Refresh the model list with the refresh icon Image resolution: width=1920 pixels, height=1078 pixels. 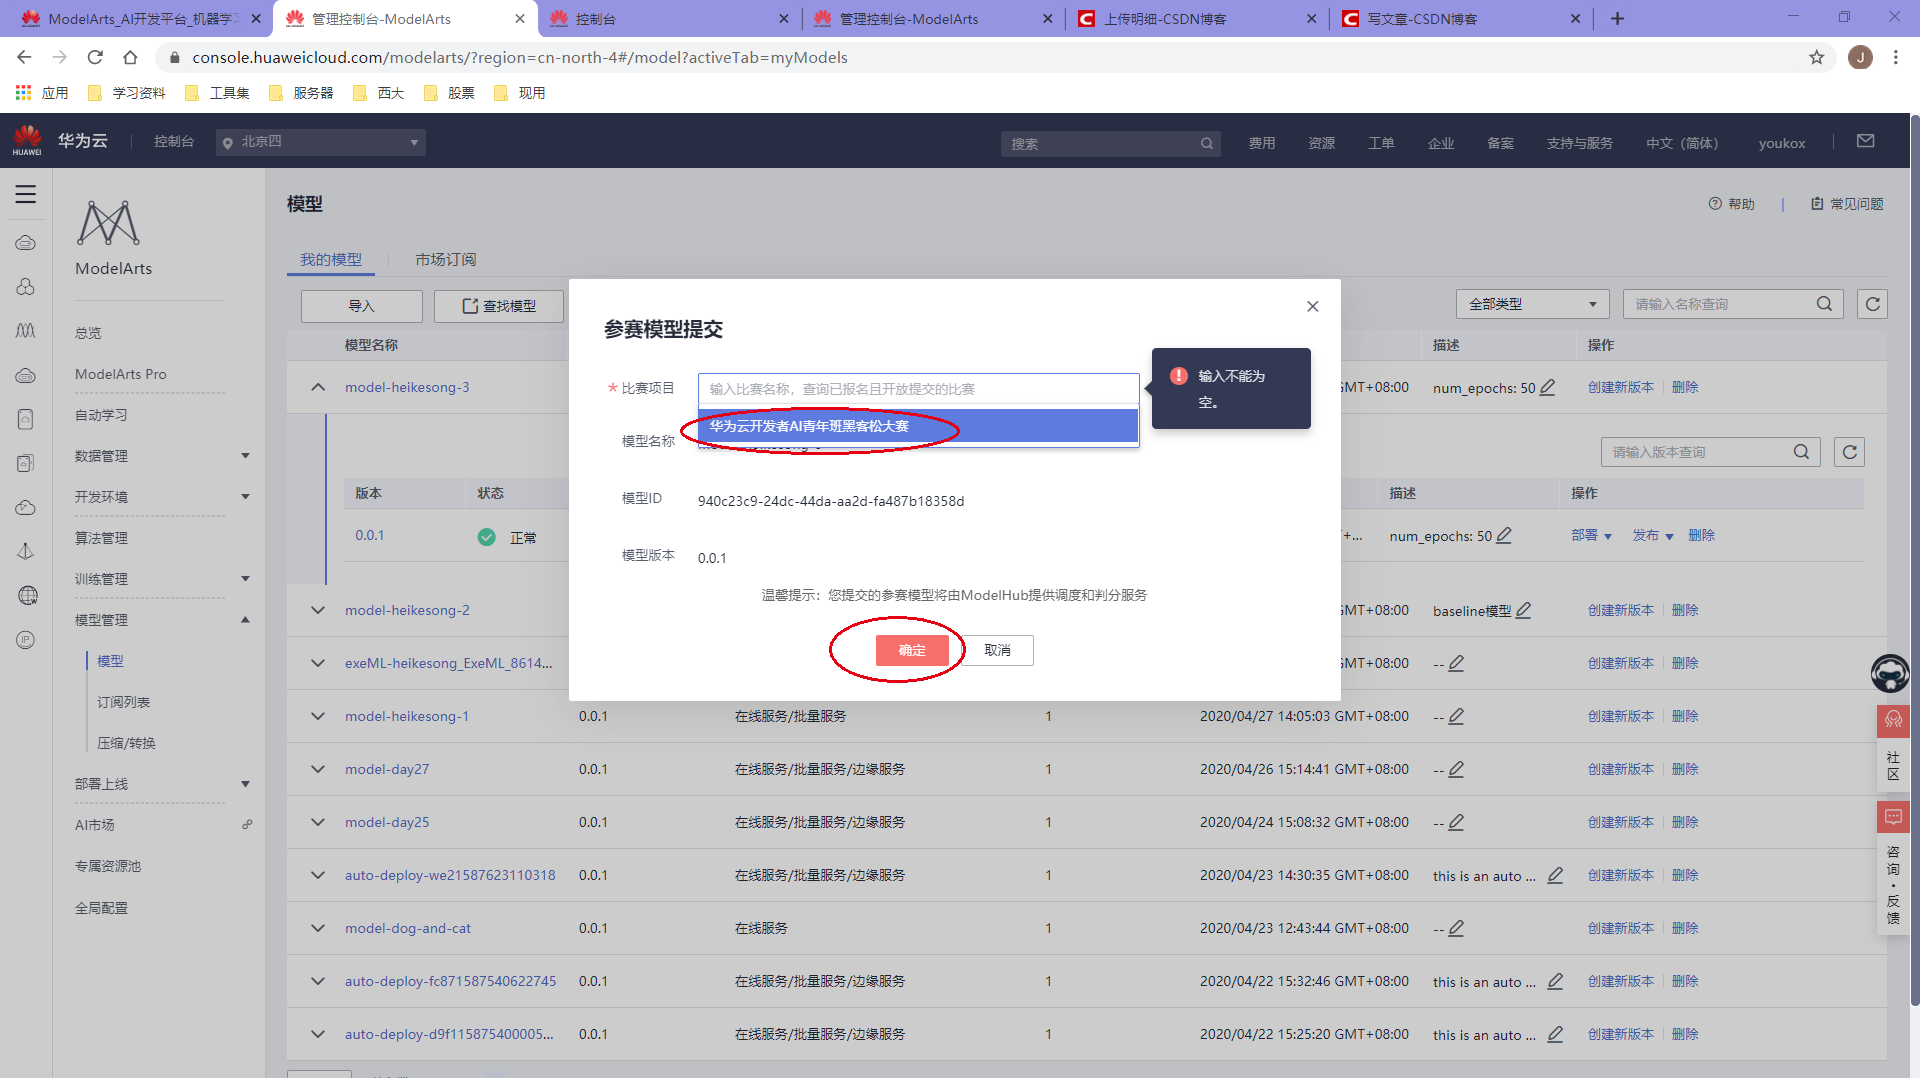coord(1872,304)
